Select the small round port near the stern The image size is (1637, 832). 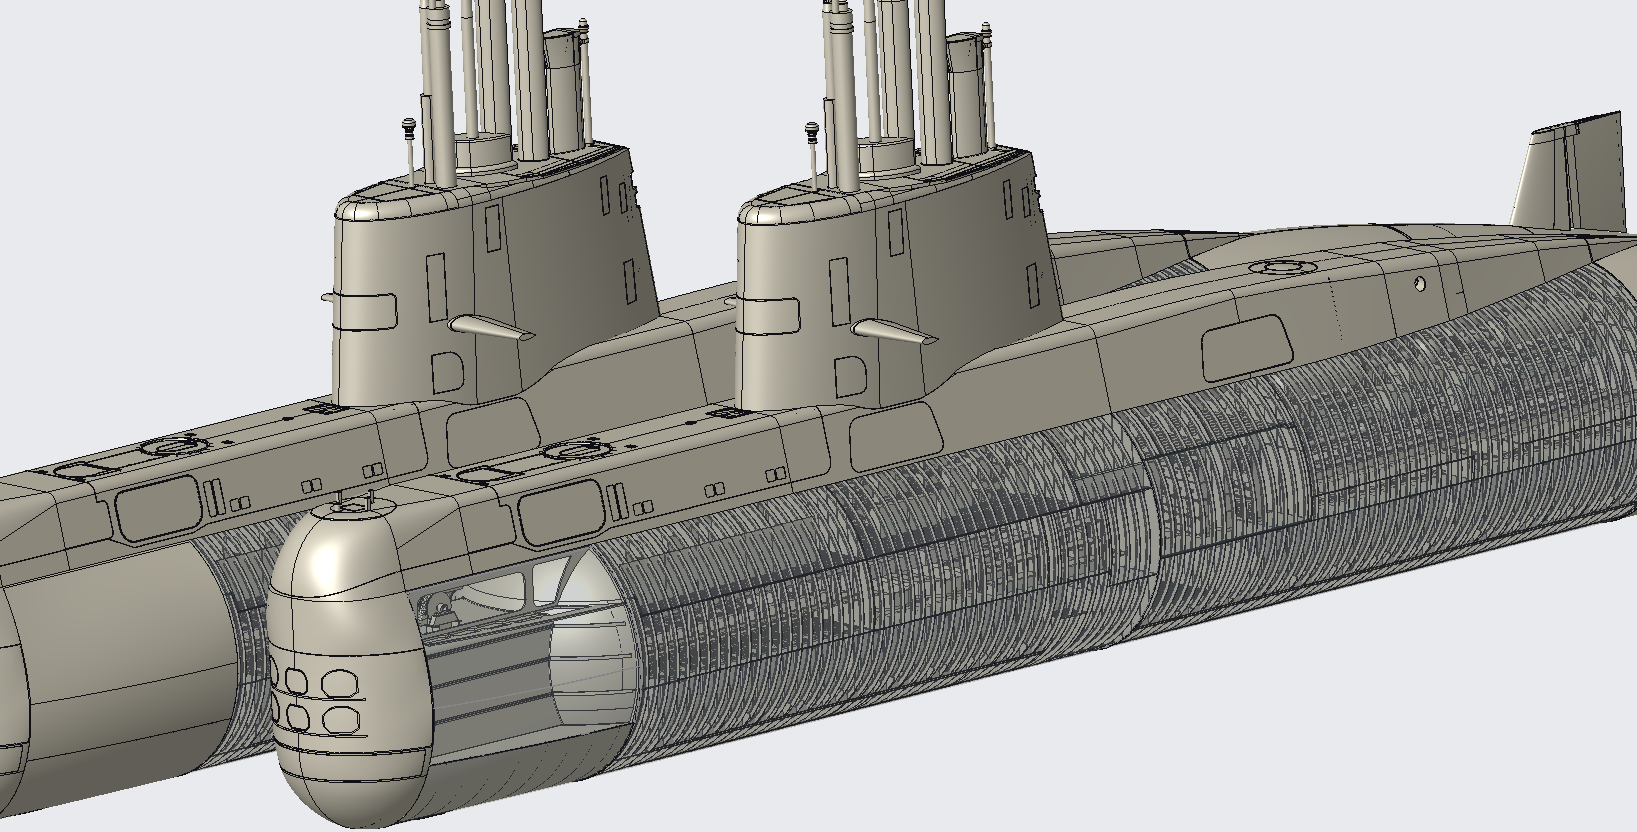coord(1420,285)
